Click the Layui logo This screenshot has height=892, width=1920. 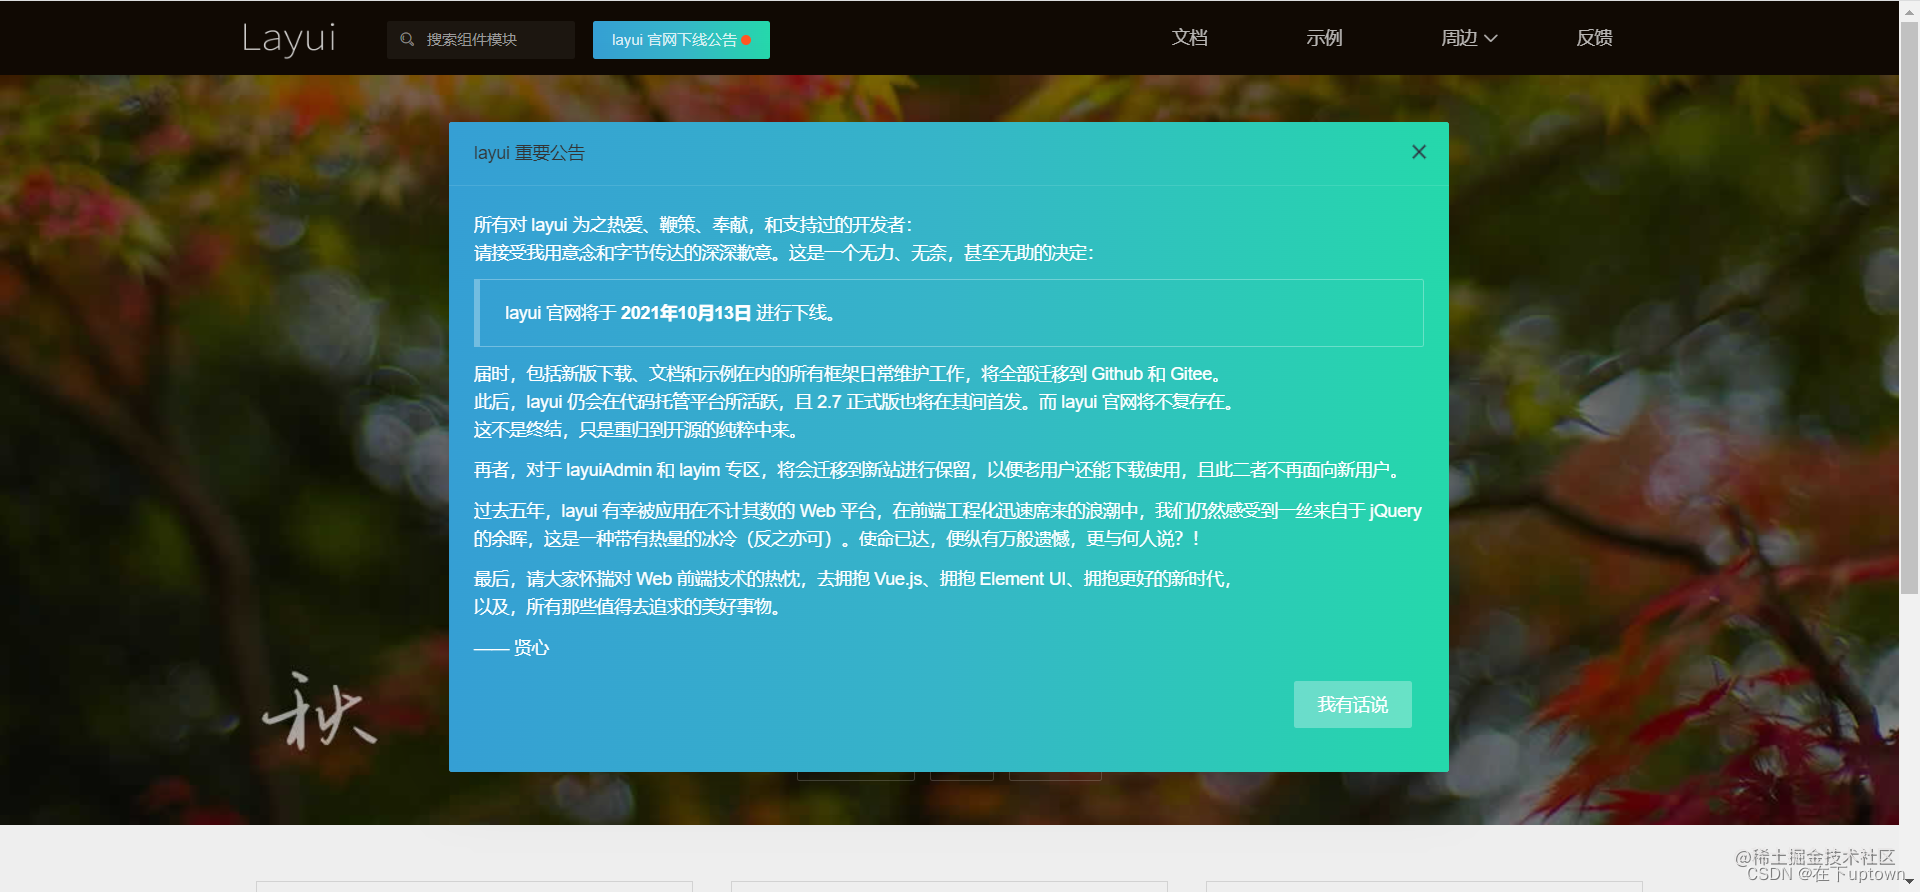(x=289, y=39)
